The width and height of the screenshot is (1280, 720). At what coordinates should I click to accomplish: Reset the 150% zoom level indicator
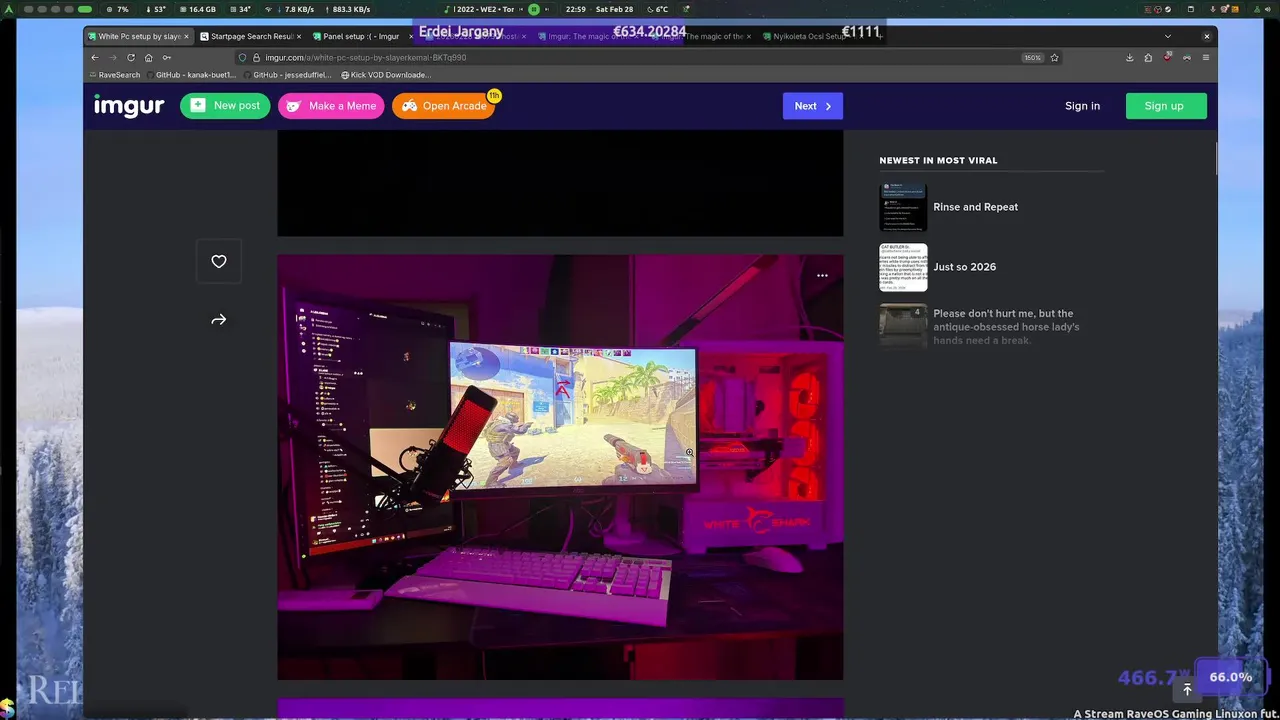(x=1032, y=58)
